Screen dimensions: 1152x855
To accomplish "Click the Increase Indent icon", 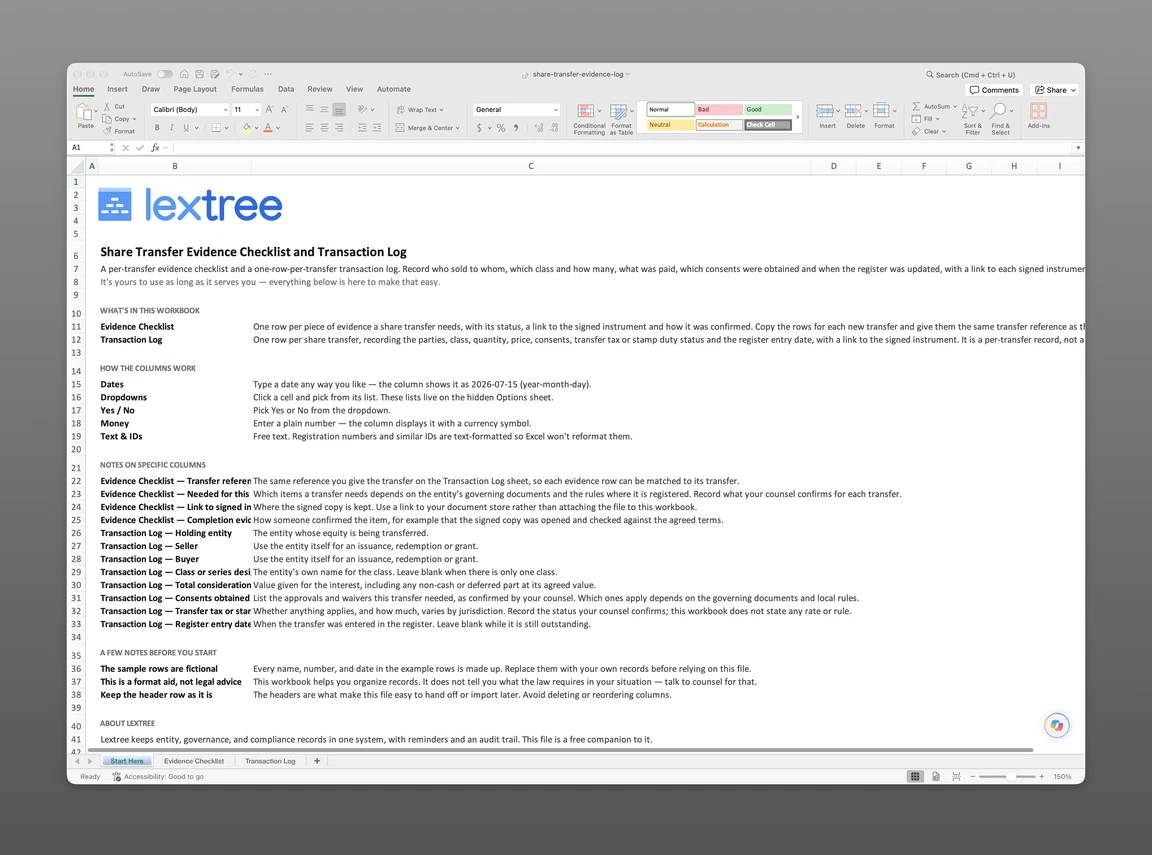I will (x=377, y=128).
